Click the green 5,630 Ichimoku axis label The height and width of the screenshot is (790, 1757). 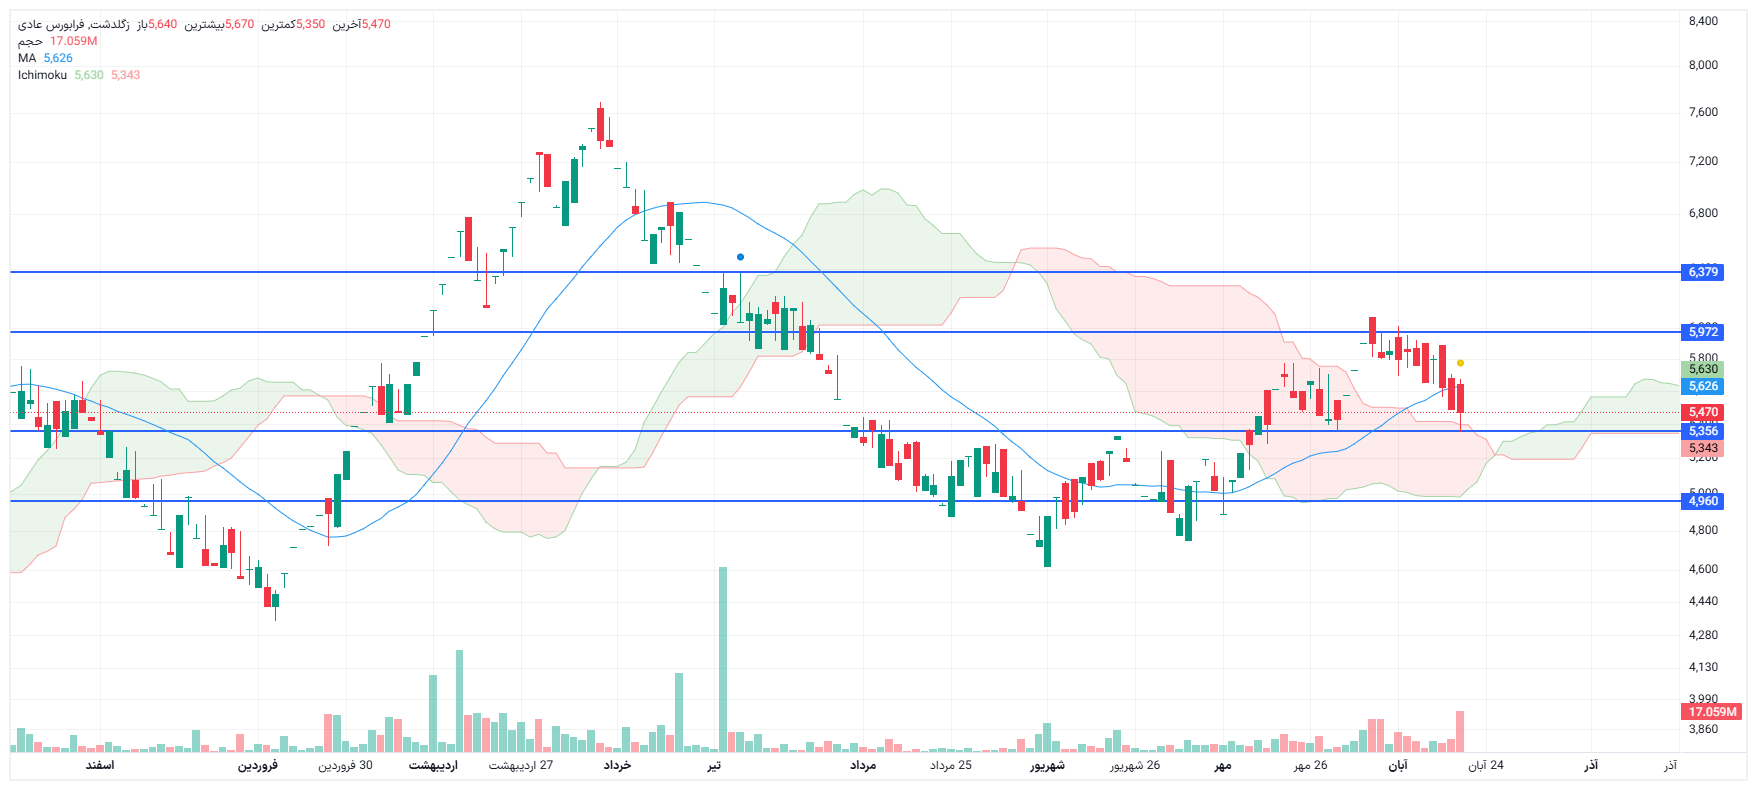(1703, 369)
